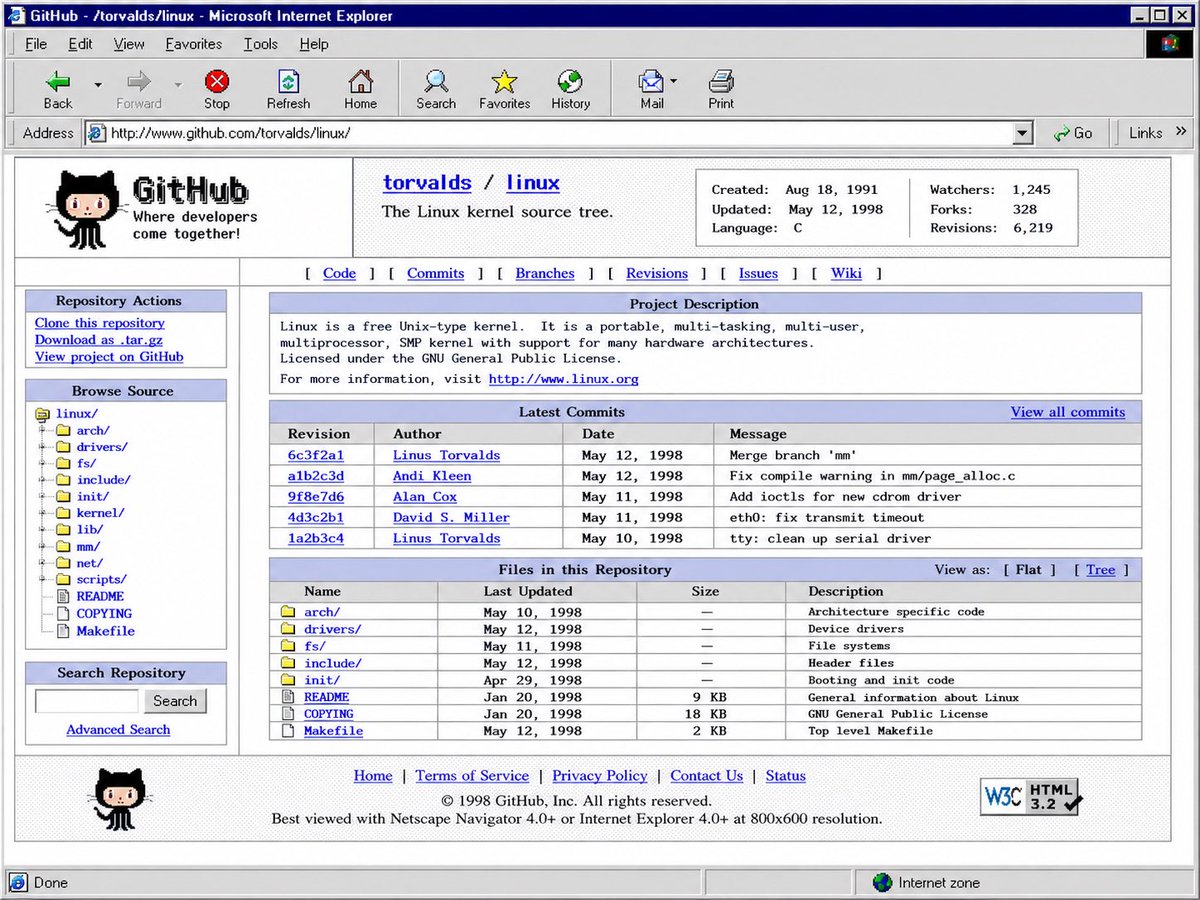Image resolution: width=1200 pixels, height=900 pixels.
Task: Expand the Links toolbar chevron
Action: pyautogui.click(x=1181, y=132)
